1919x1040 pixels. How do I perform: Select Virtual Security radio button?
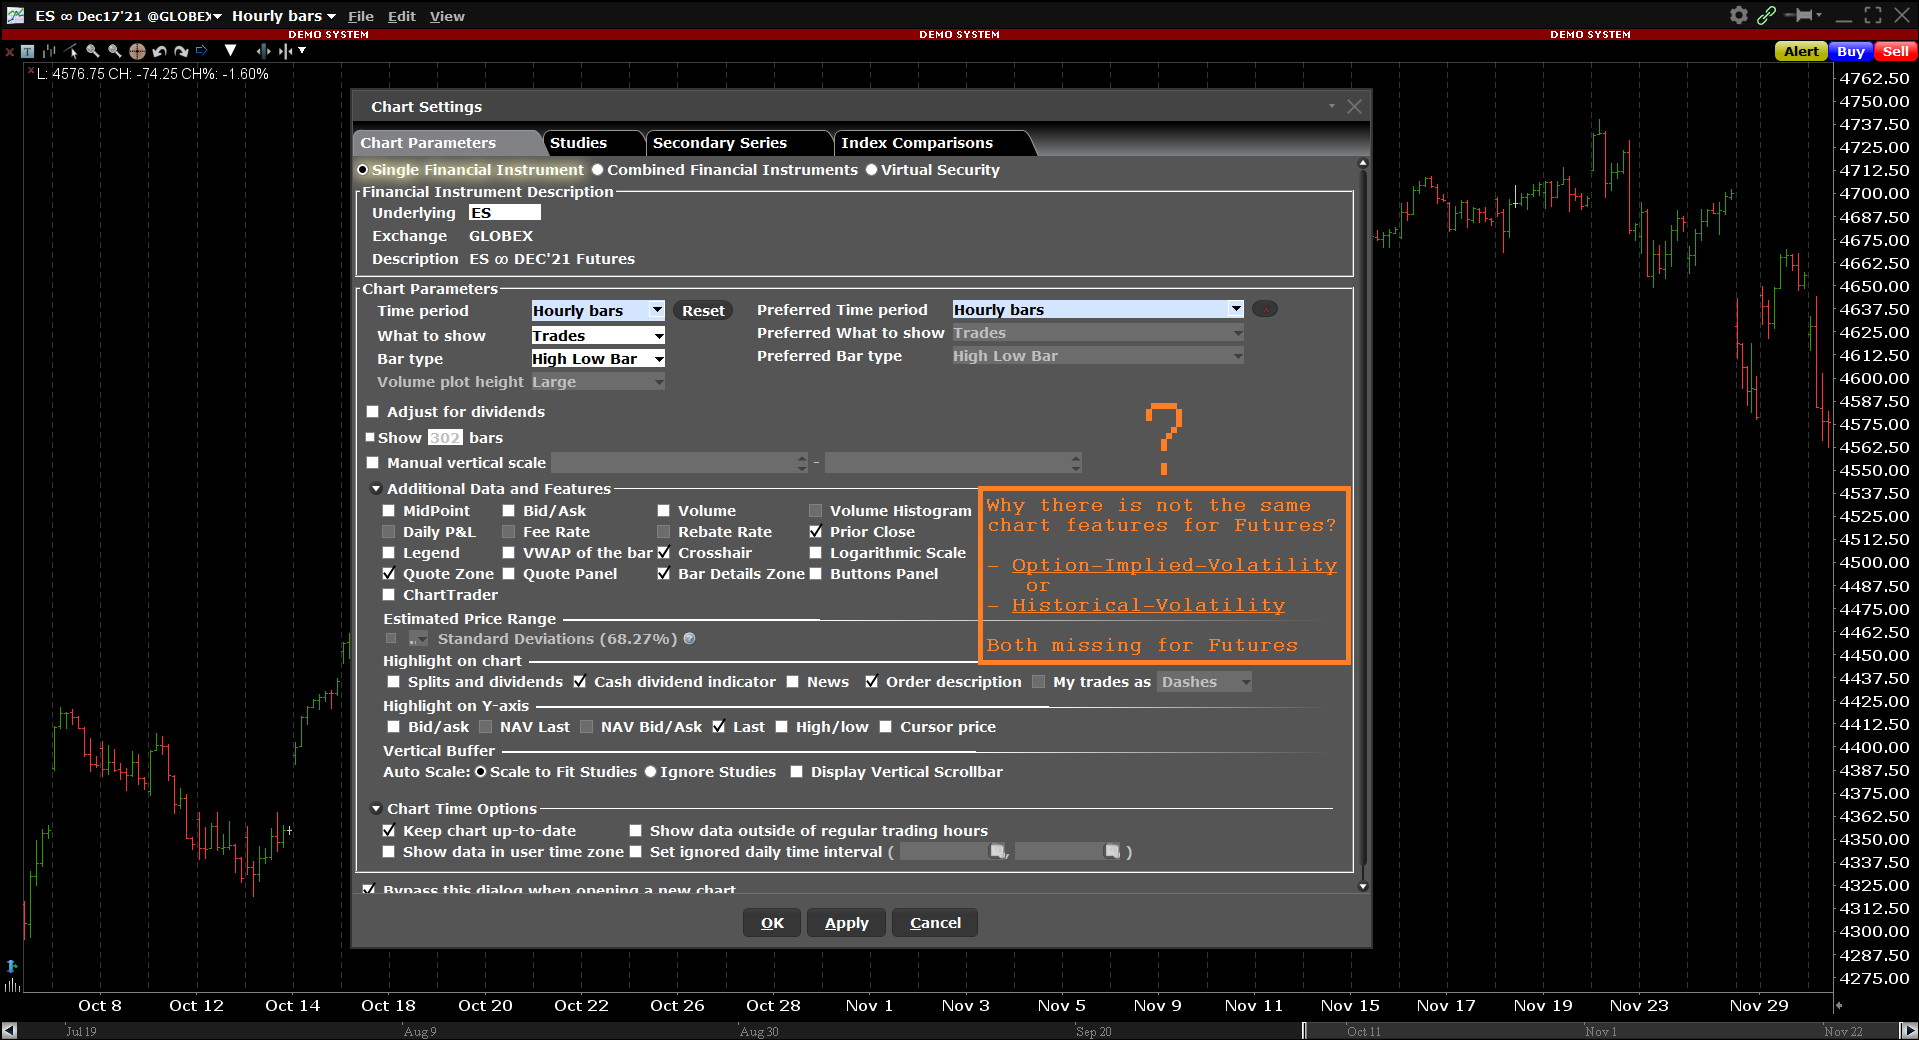[871, 169]
